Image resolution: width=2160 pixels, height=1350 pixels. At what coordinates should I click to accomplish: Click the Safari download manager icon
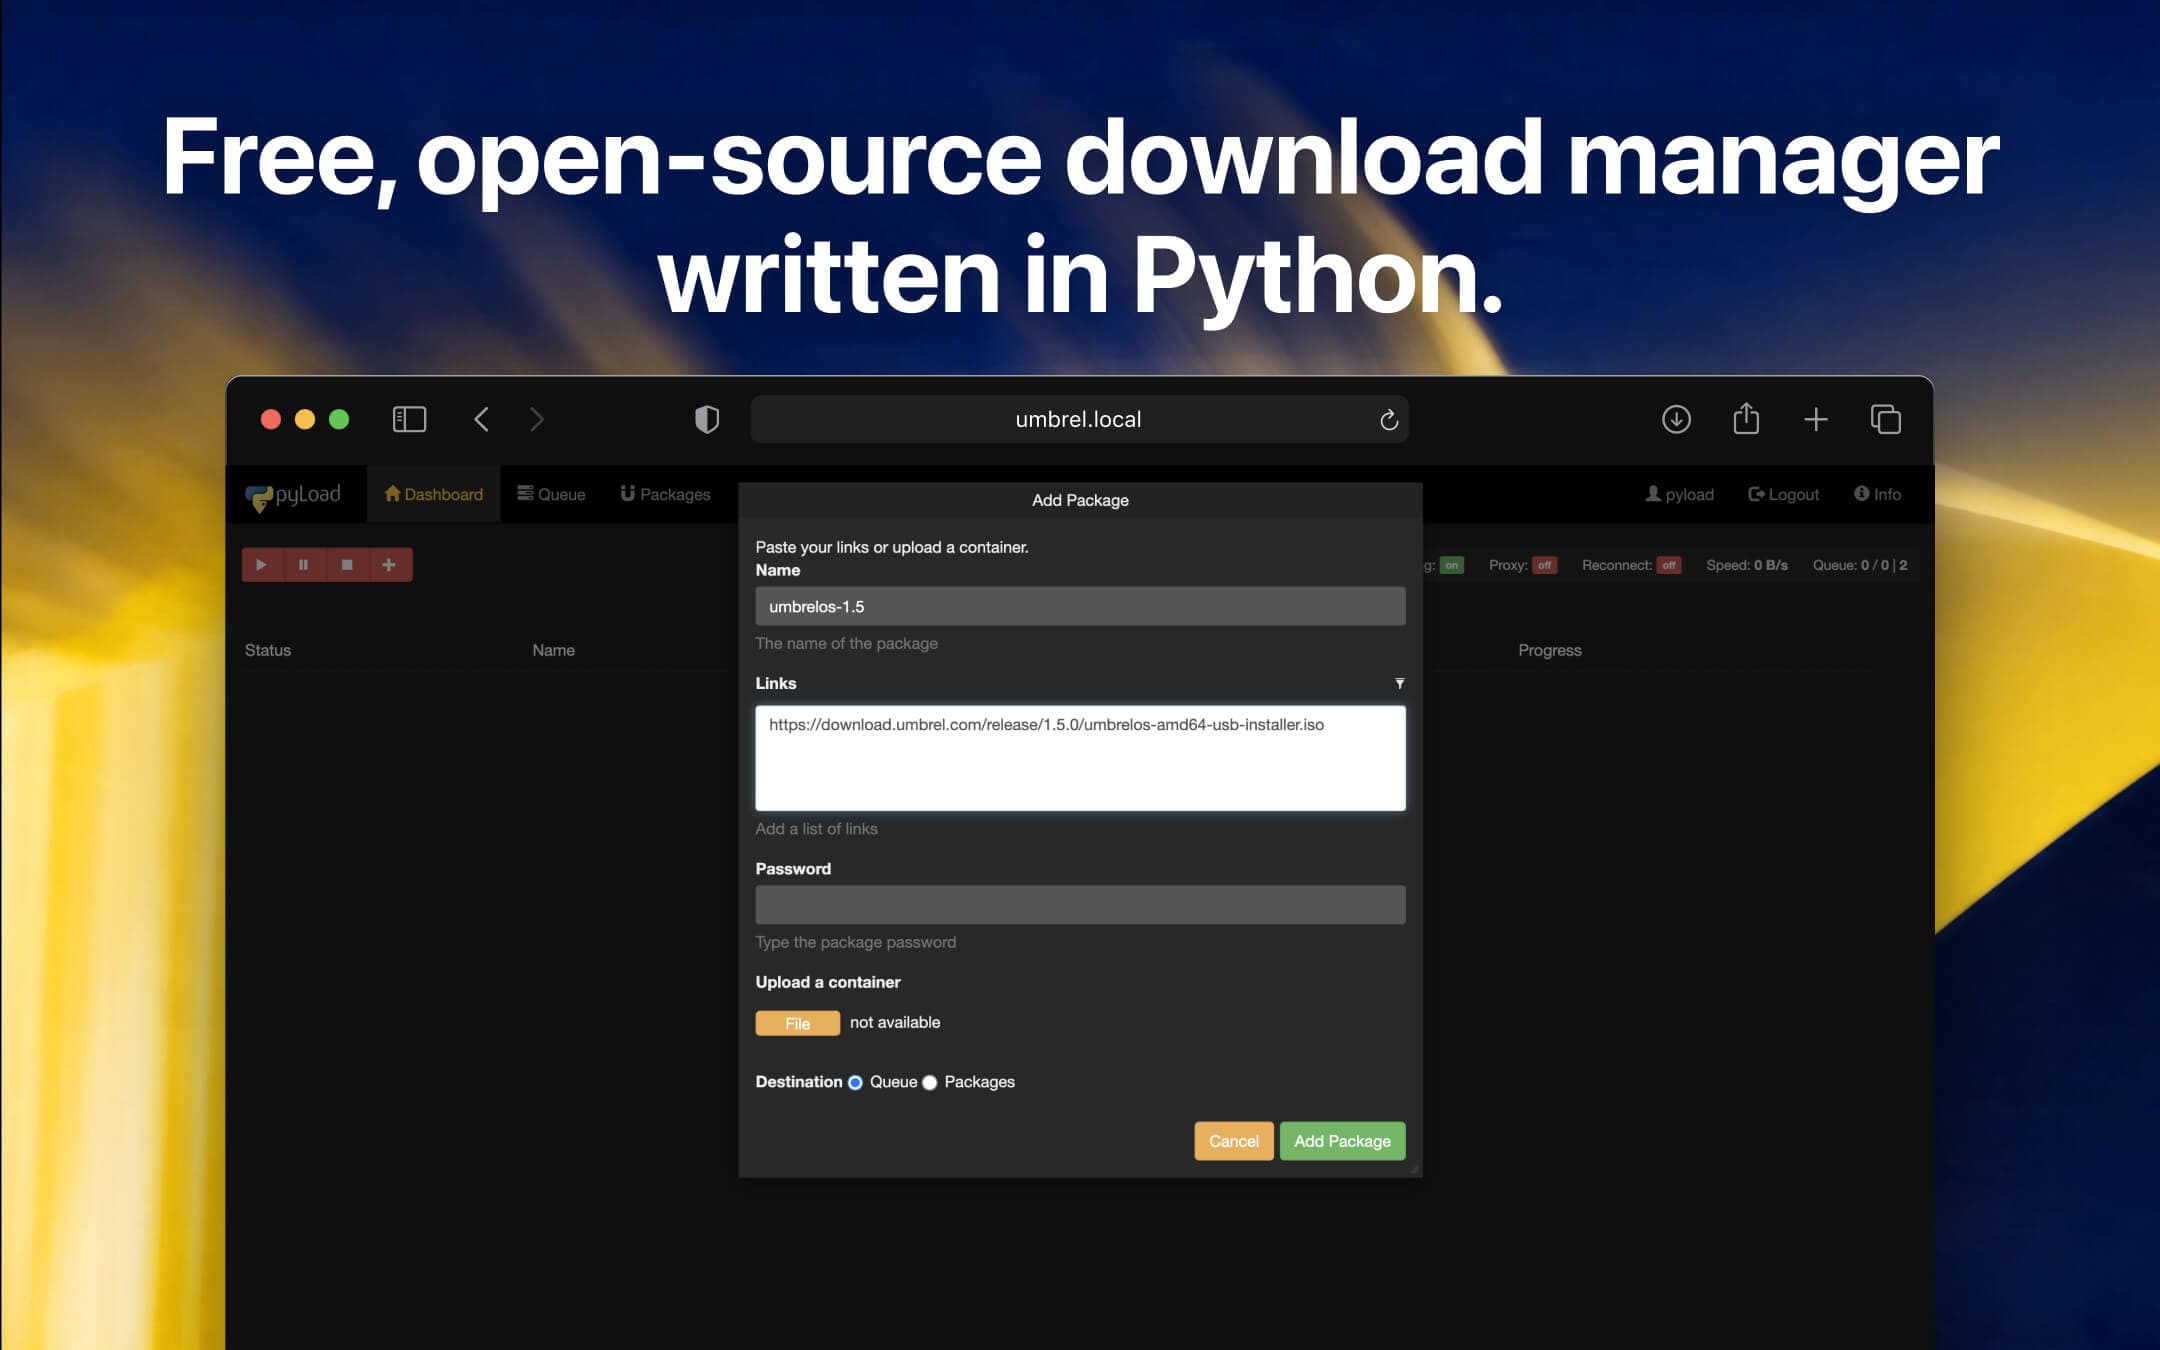[x=1677, y=419]
